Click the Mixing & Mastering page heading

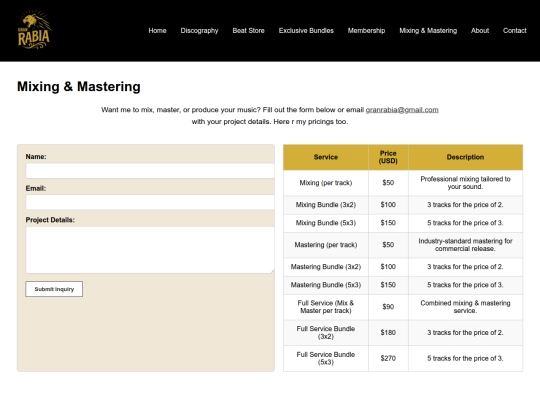click(79, 86)
